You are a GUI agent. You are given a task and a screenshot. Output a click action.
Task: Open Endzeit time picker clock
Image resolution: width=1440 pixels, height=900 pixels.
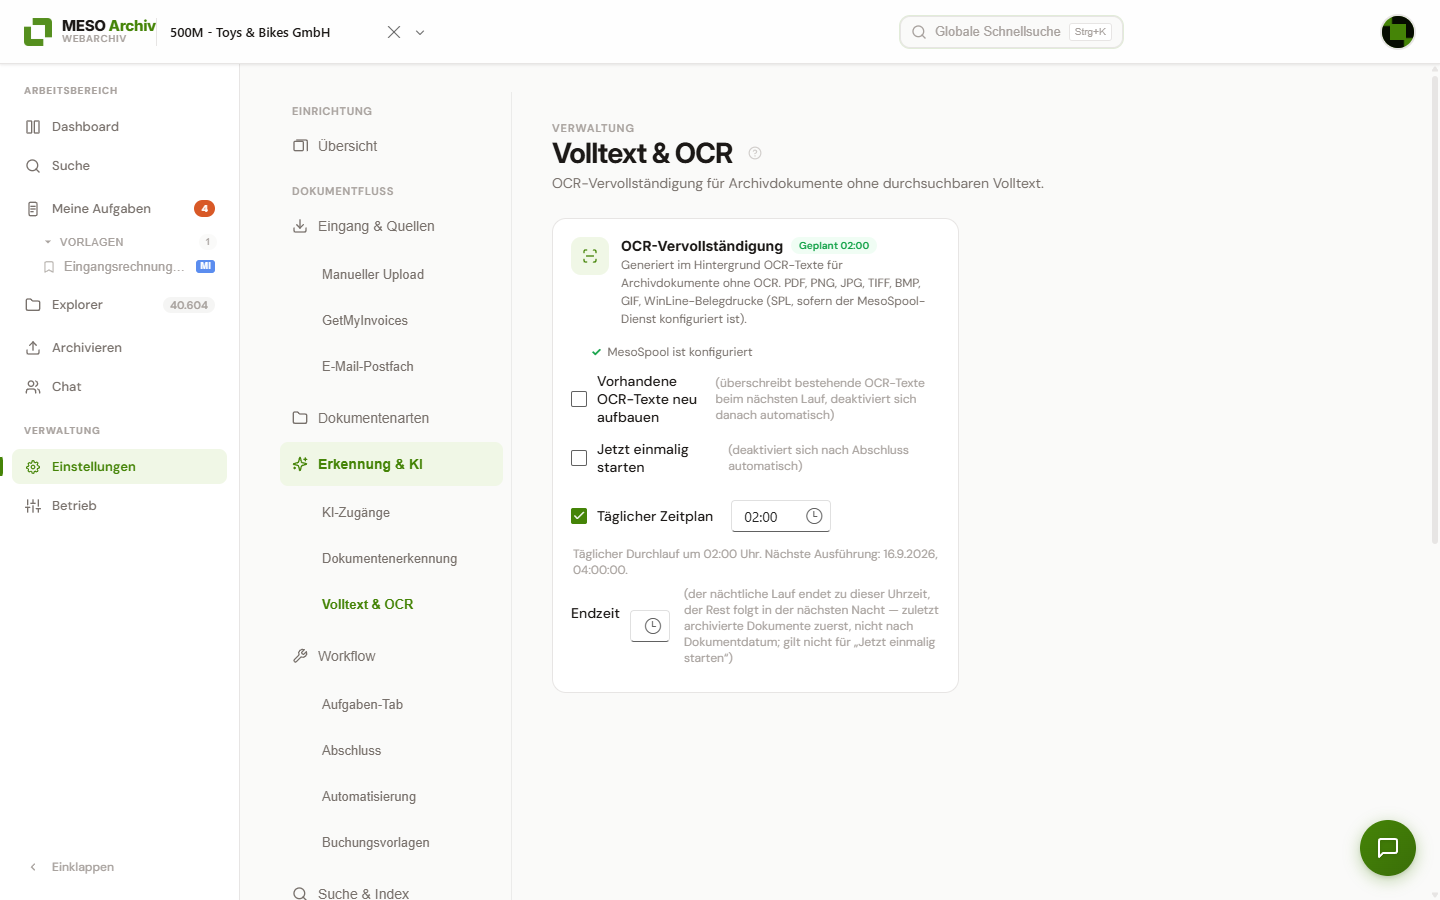point(652,626)
